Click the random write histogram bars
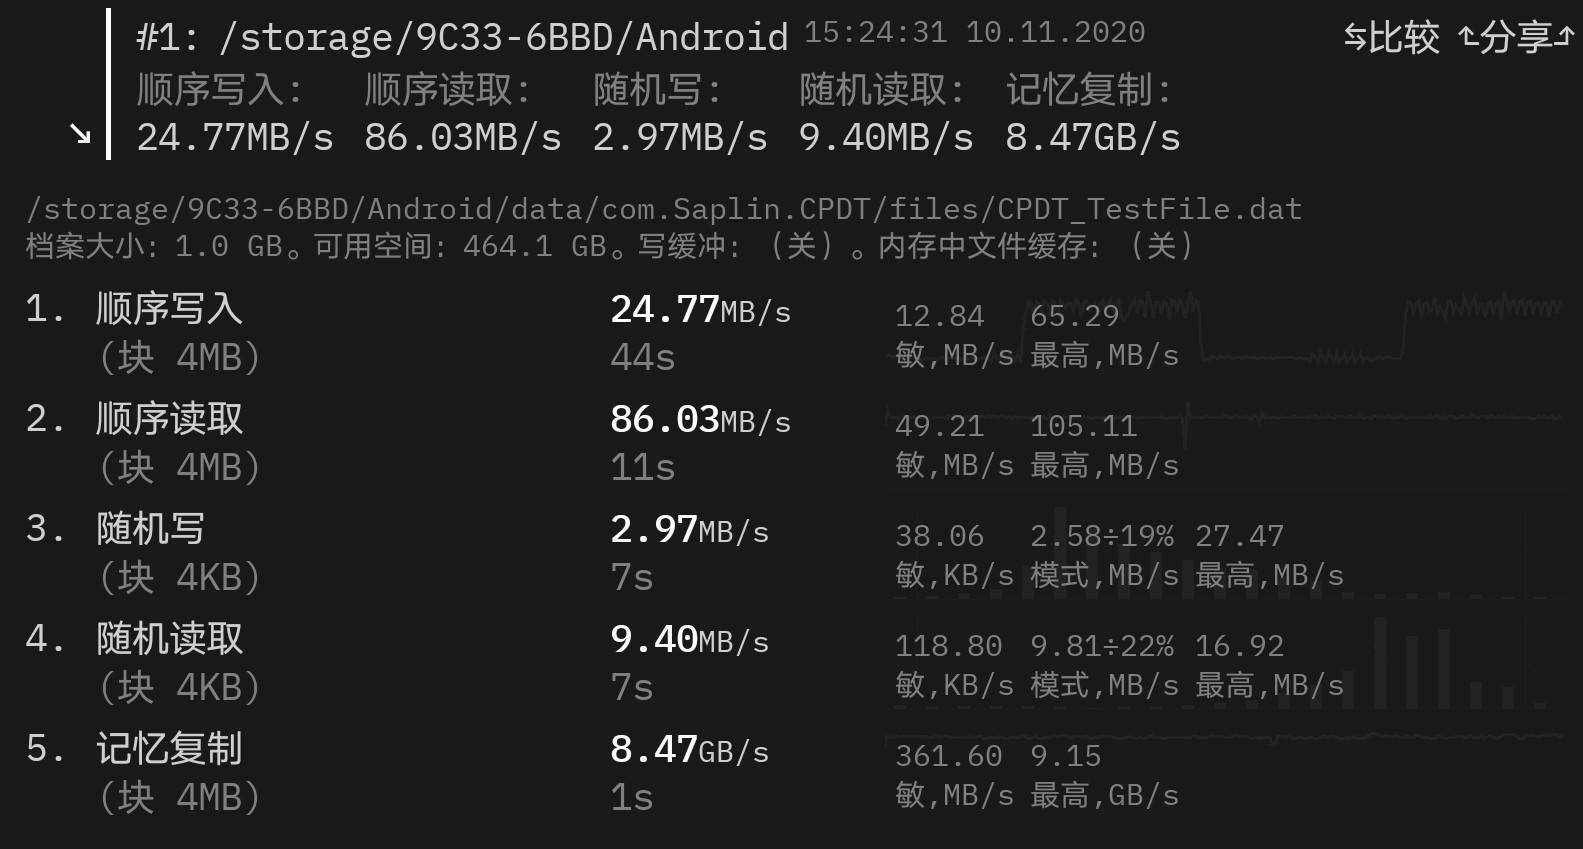1583x849 pixels. 1224,560
